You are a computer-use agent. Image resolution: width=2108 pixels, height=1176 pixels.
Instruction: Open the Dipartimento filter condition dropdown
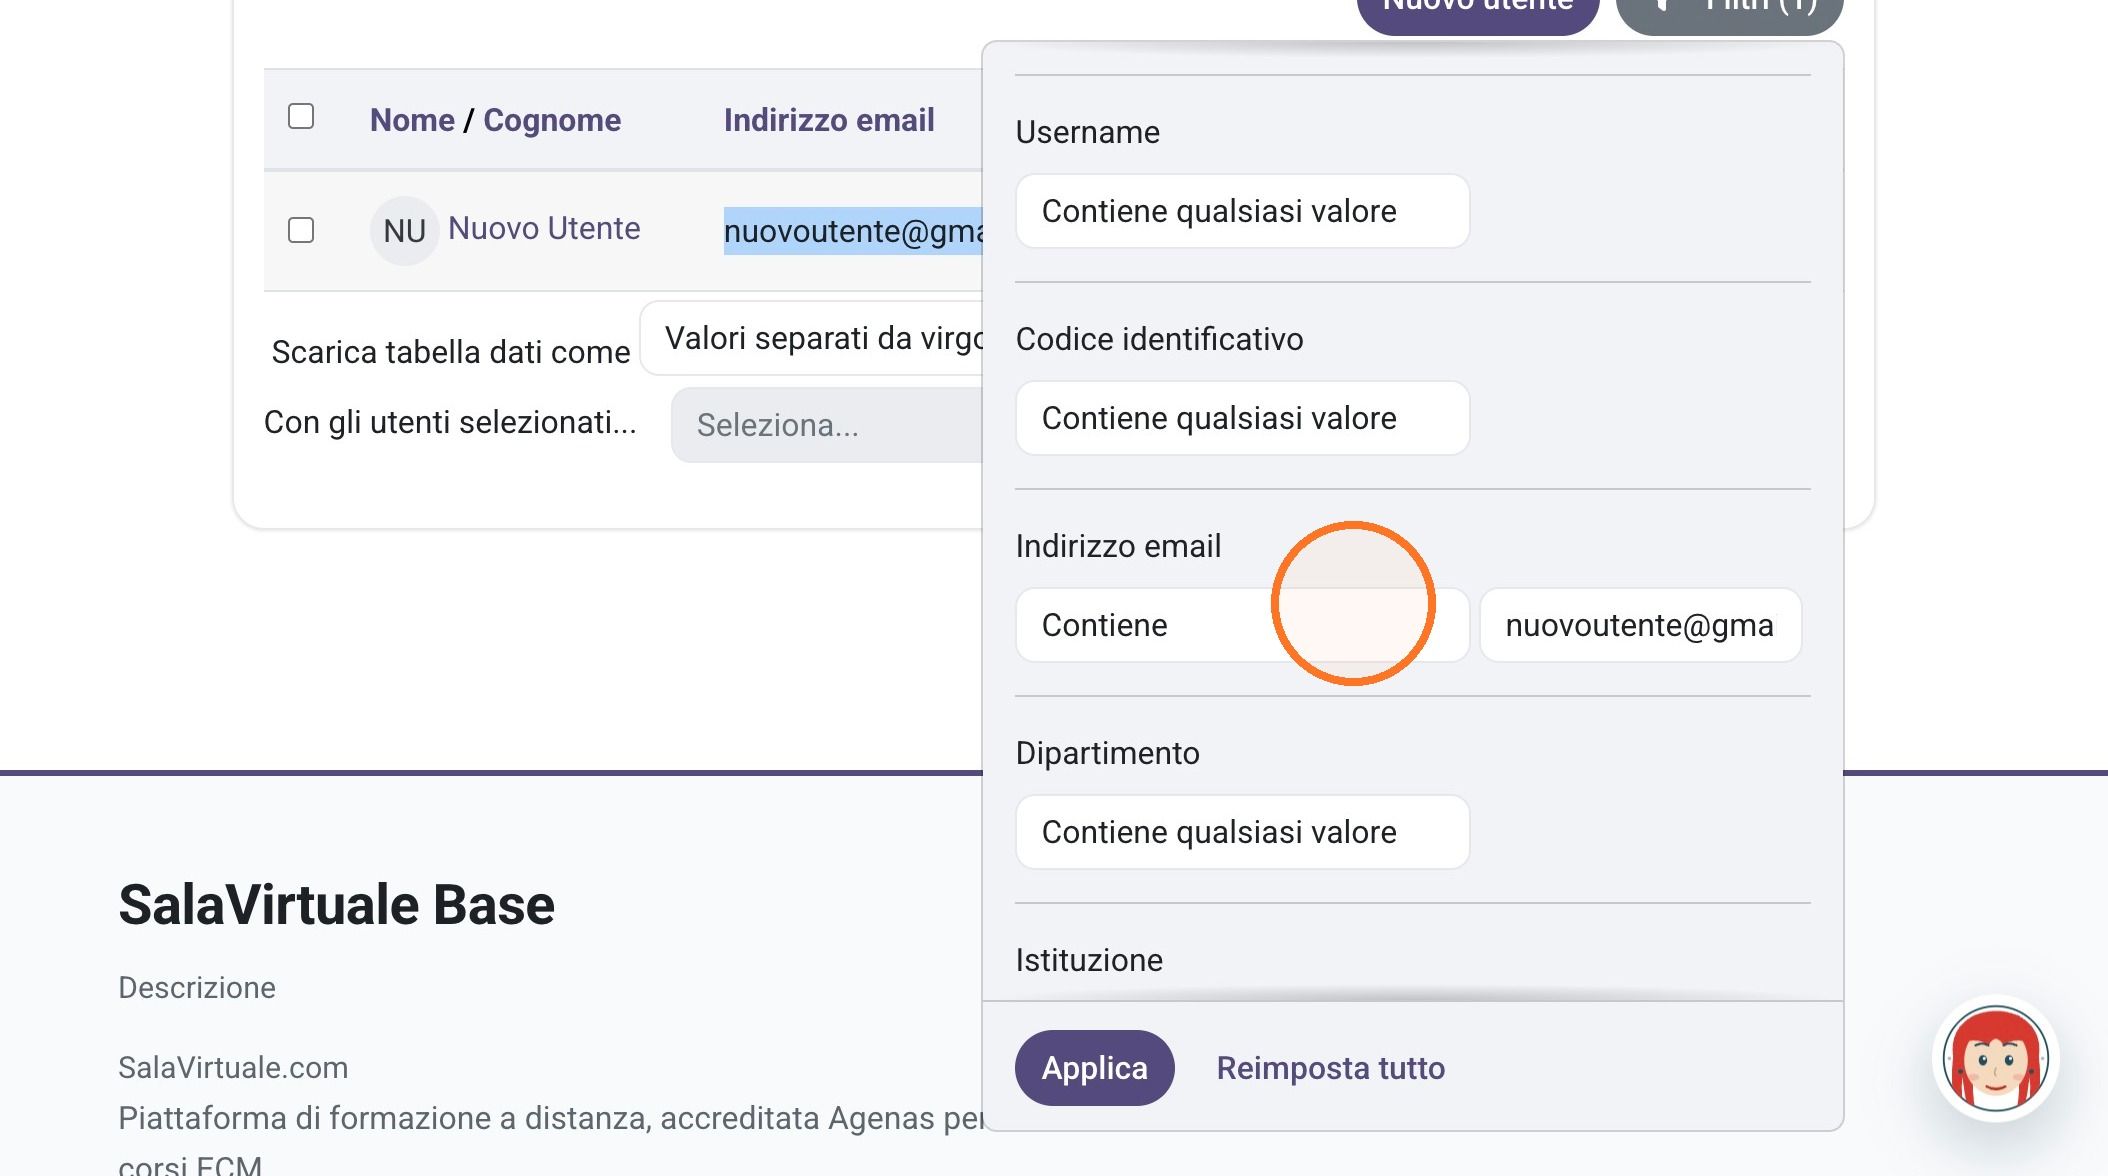(x=1242, y=832)
